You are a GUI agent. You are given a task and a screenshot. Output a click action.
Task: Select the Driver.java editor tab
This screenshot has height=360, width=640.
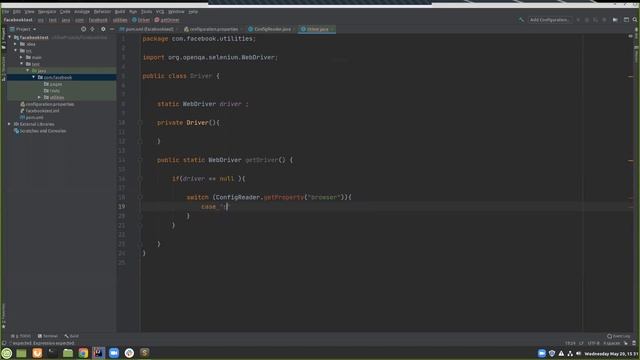[x=316, y=29]
